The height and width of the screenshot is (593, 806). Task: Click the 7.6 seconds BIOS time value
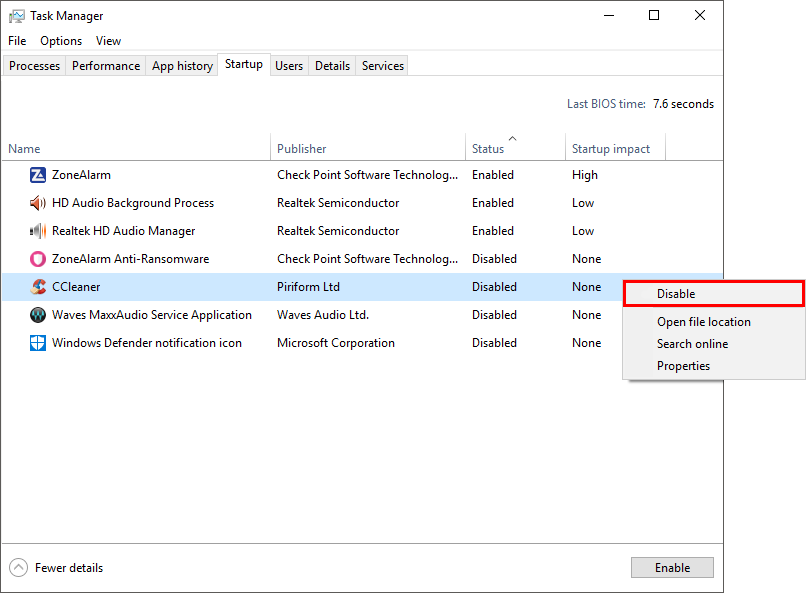click(683, 104)
